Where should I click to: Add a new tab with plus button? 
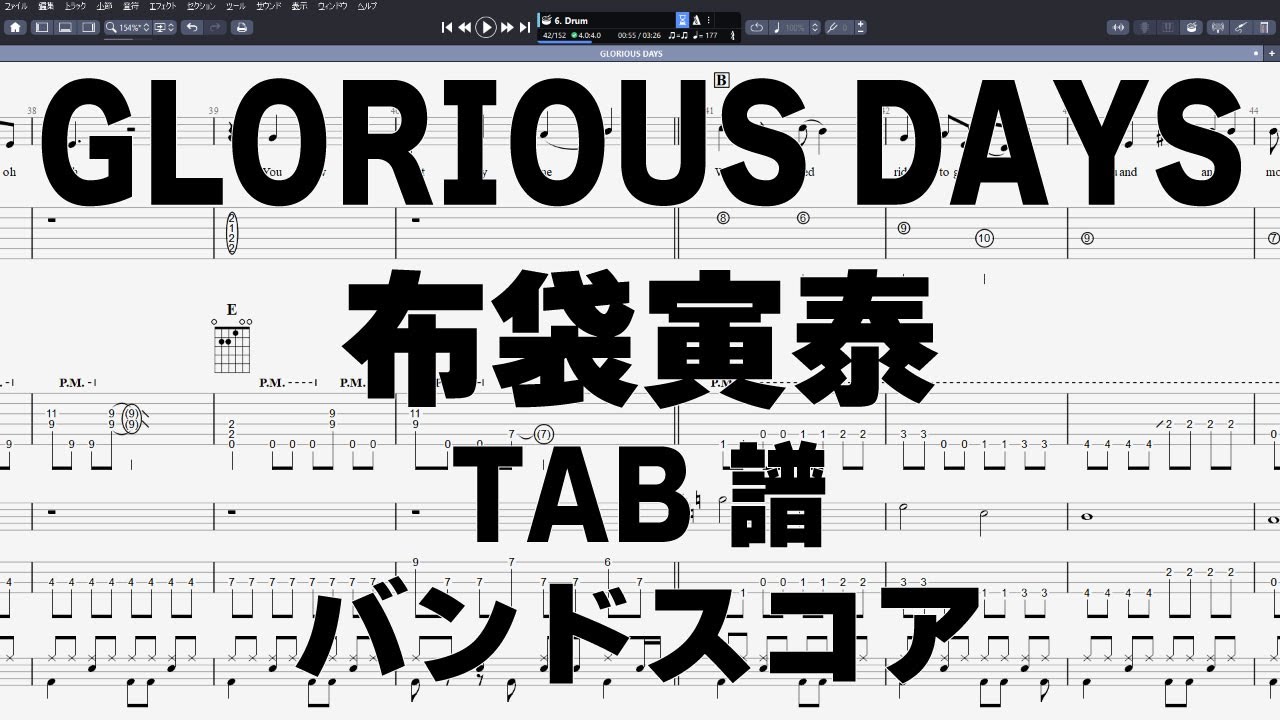click(x=1272, y=53)
